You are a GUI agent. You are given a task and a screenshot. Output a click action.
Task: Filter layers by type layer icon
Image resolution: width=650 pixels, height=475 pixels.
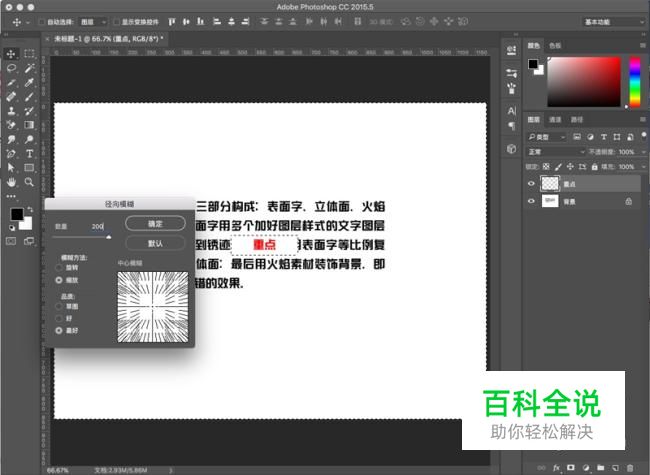coord(604,137)
